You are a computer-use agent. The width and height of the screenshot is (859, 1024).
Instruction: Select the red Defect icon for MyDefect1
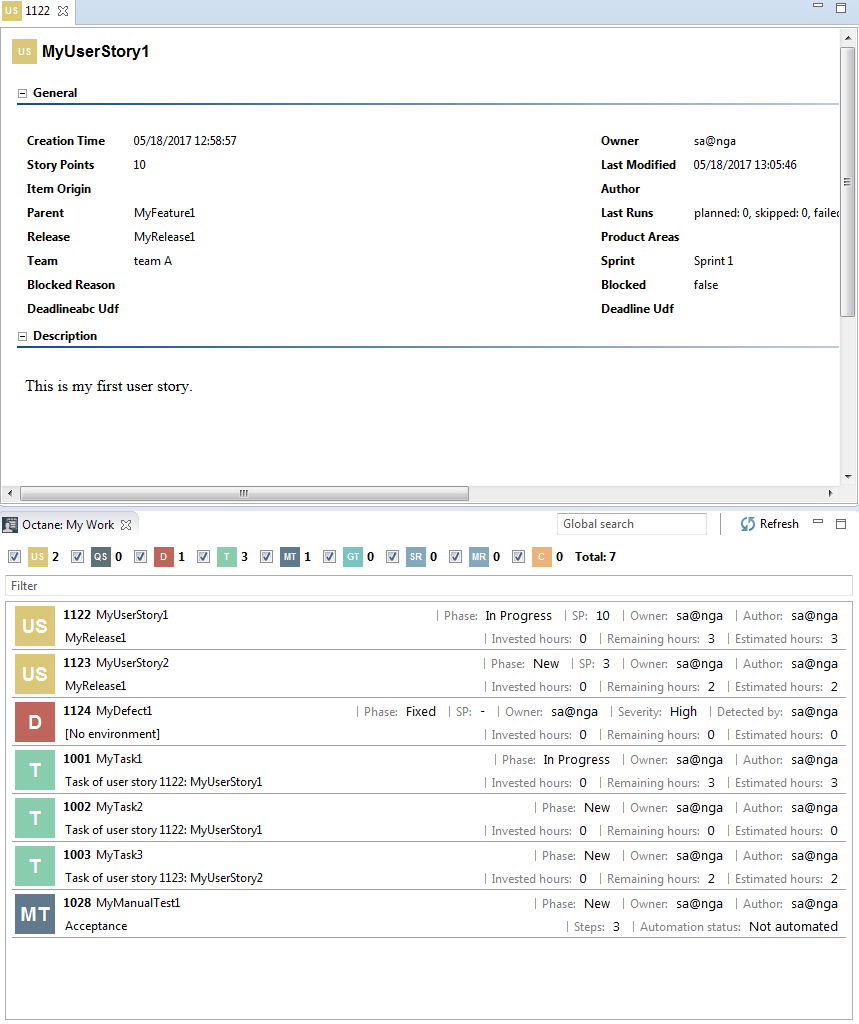pyautogui.click(x=34, y=722)
